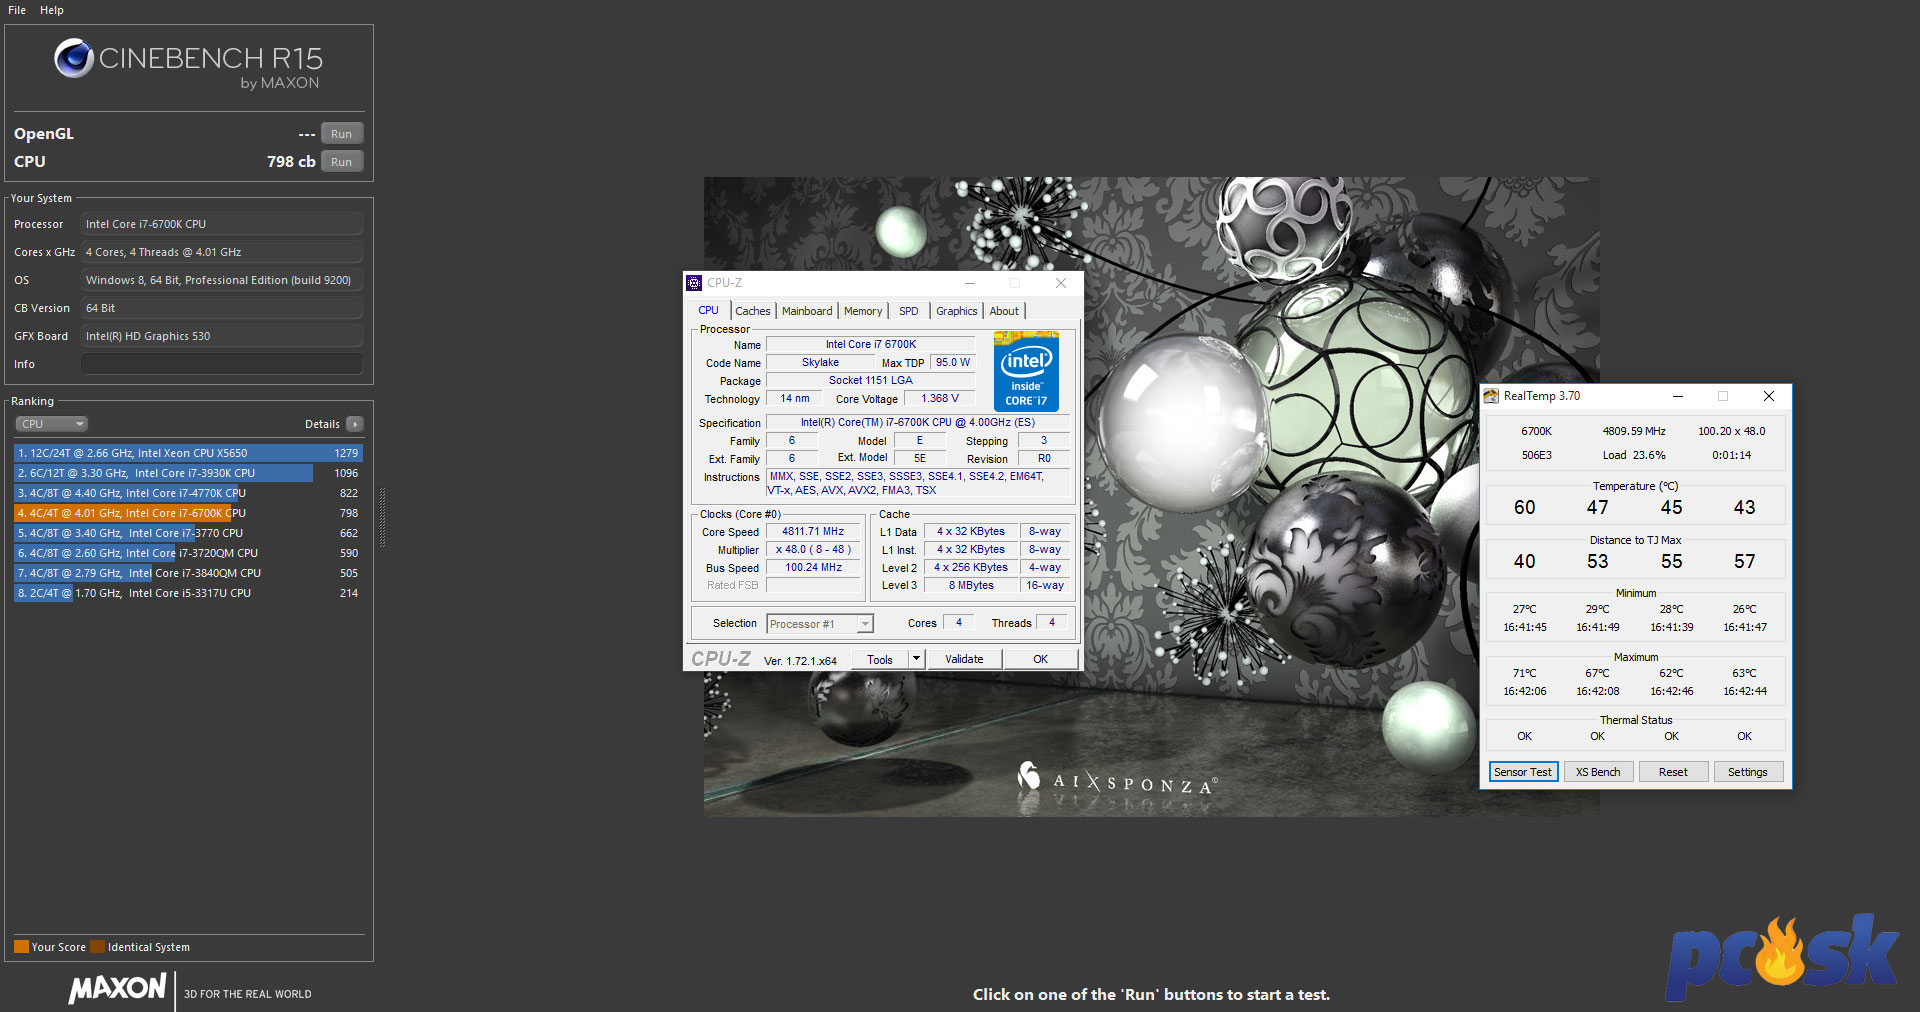Click the Processor field Intel Core i7-6700K CPU

point(222,224)
